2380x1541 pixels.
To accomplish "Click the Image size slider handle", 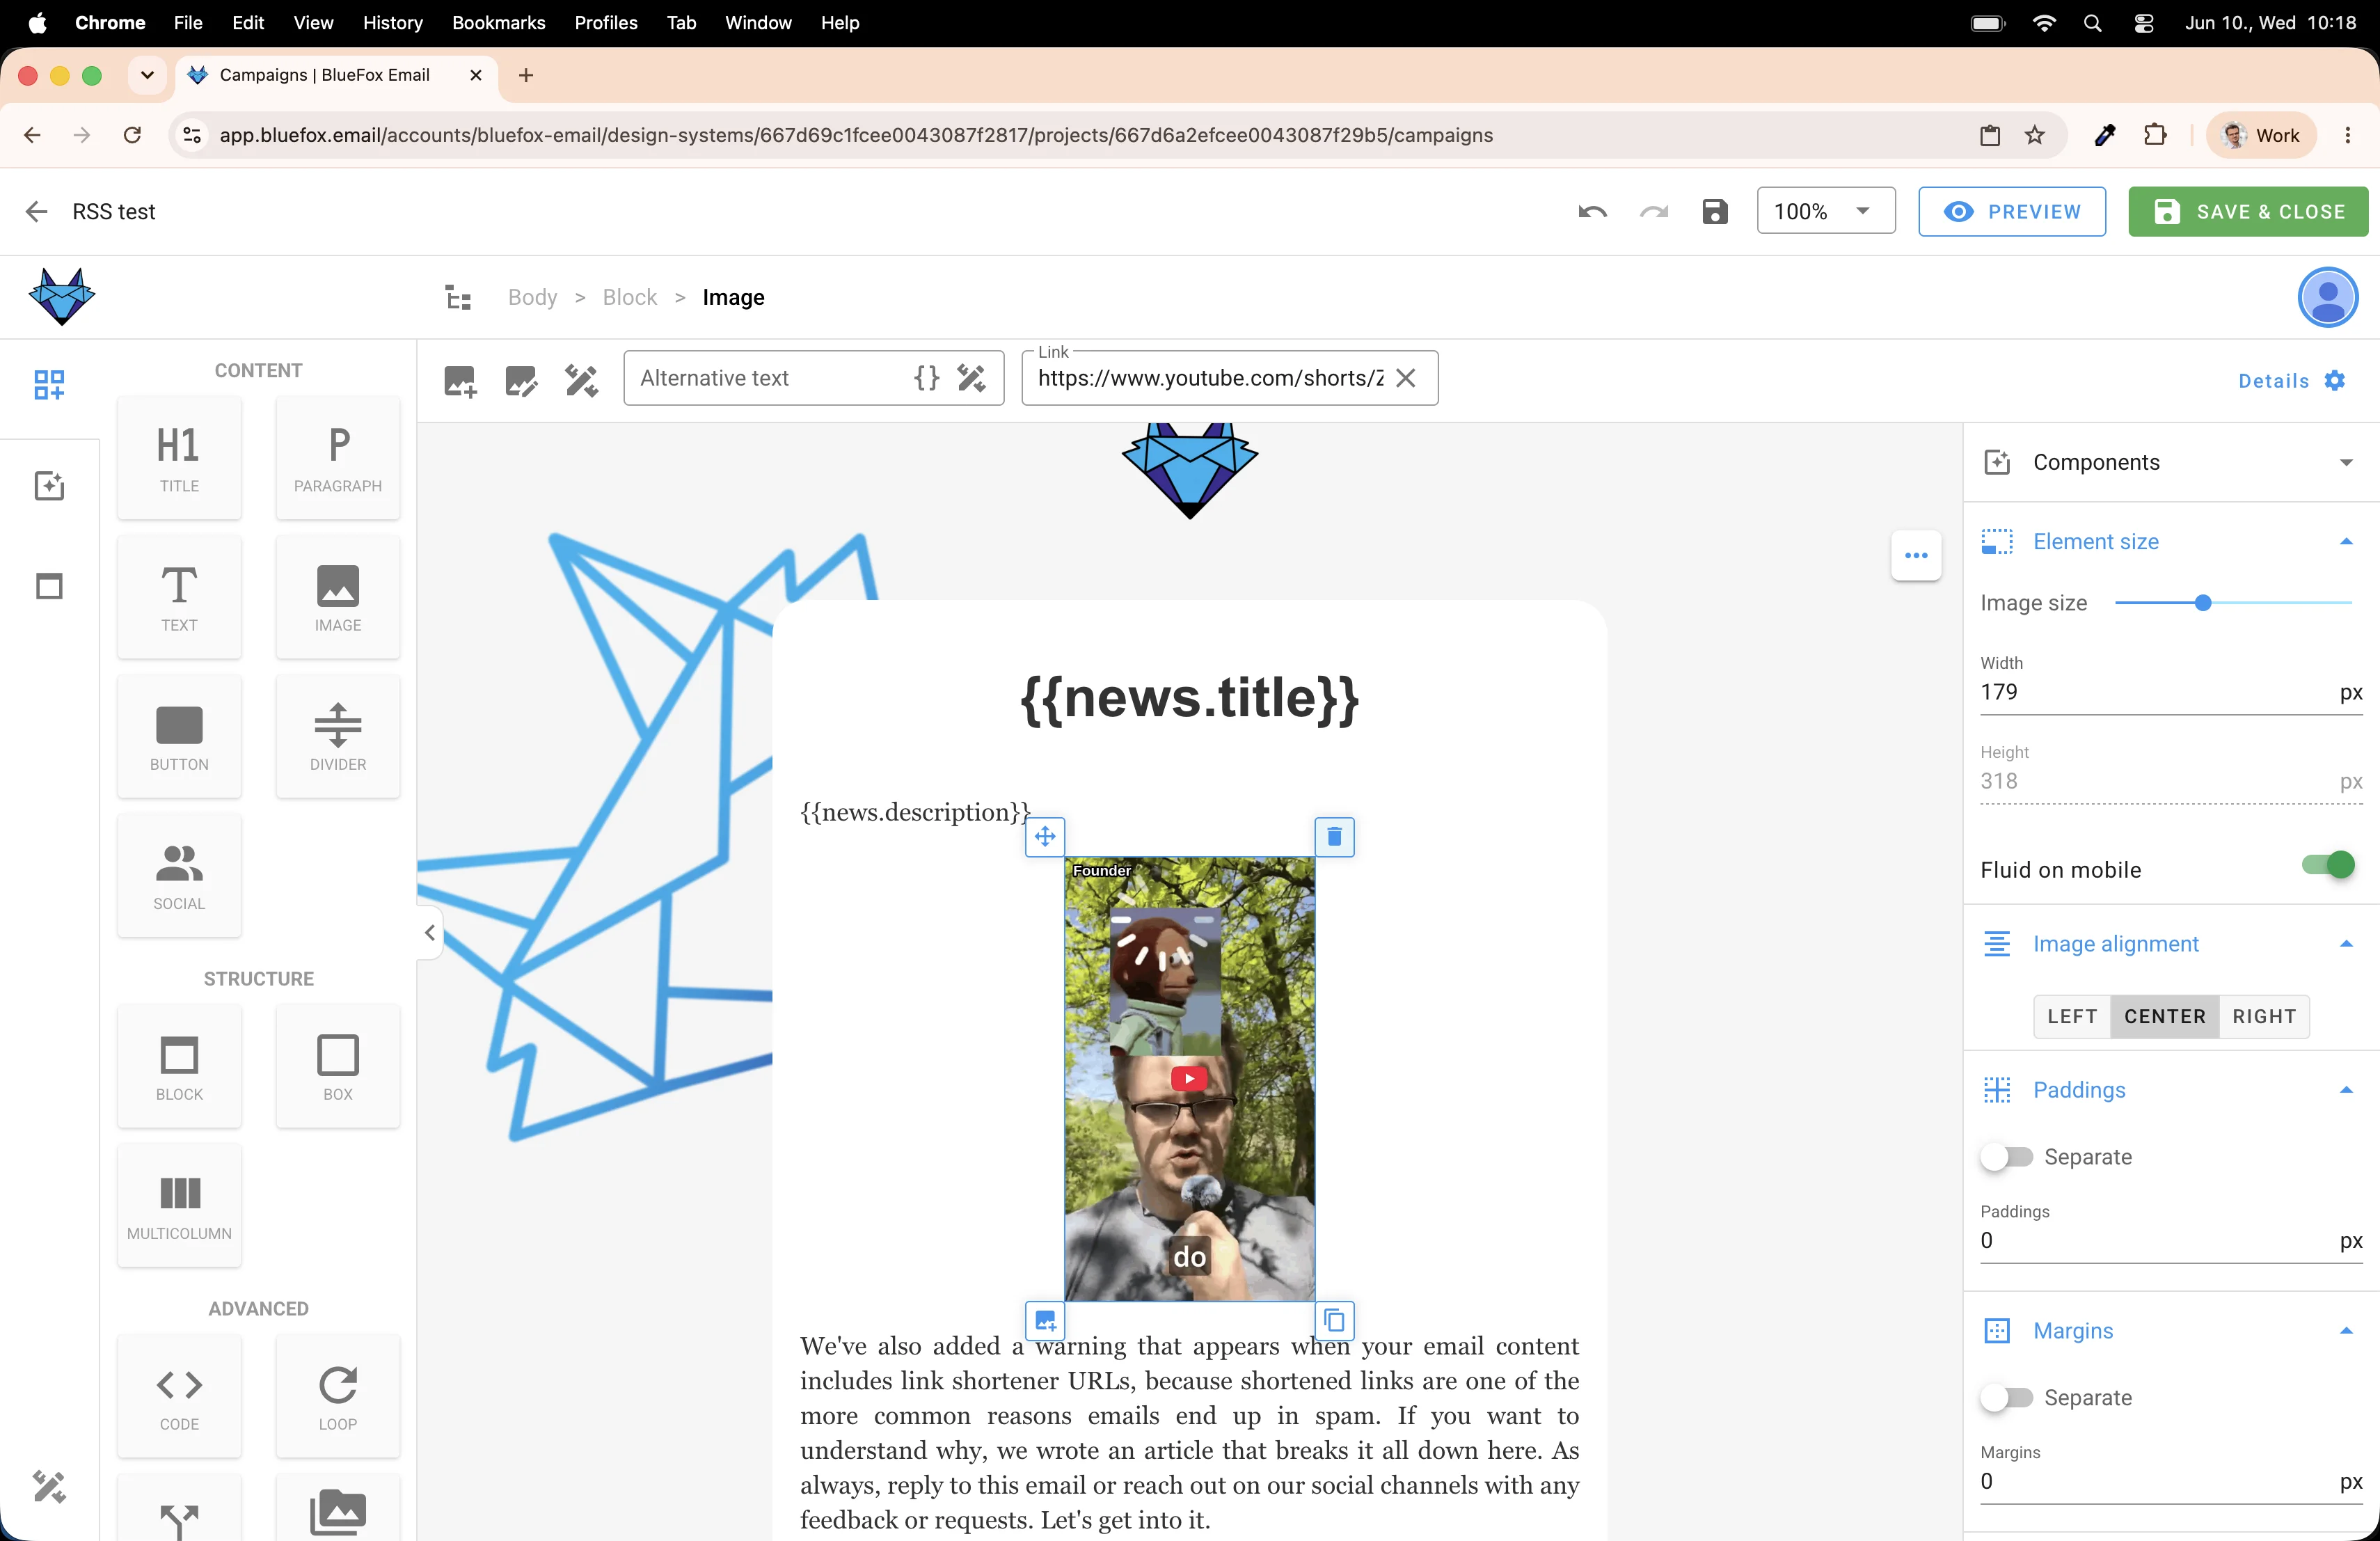I will pos(2202,603).
